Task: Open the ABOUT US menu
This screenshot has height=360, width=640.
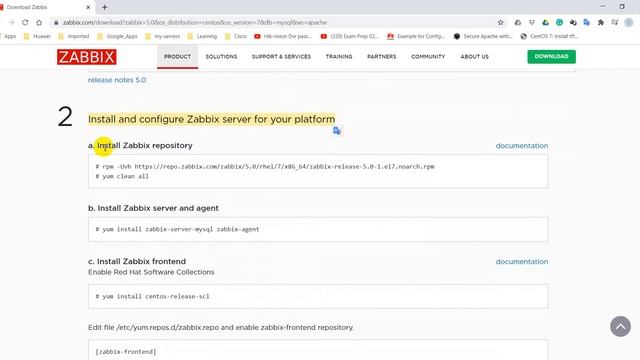Action: [474, 57]
